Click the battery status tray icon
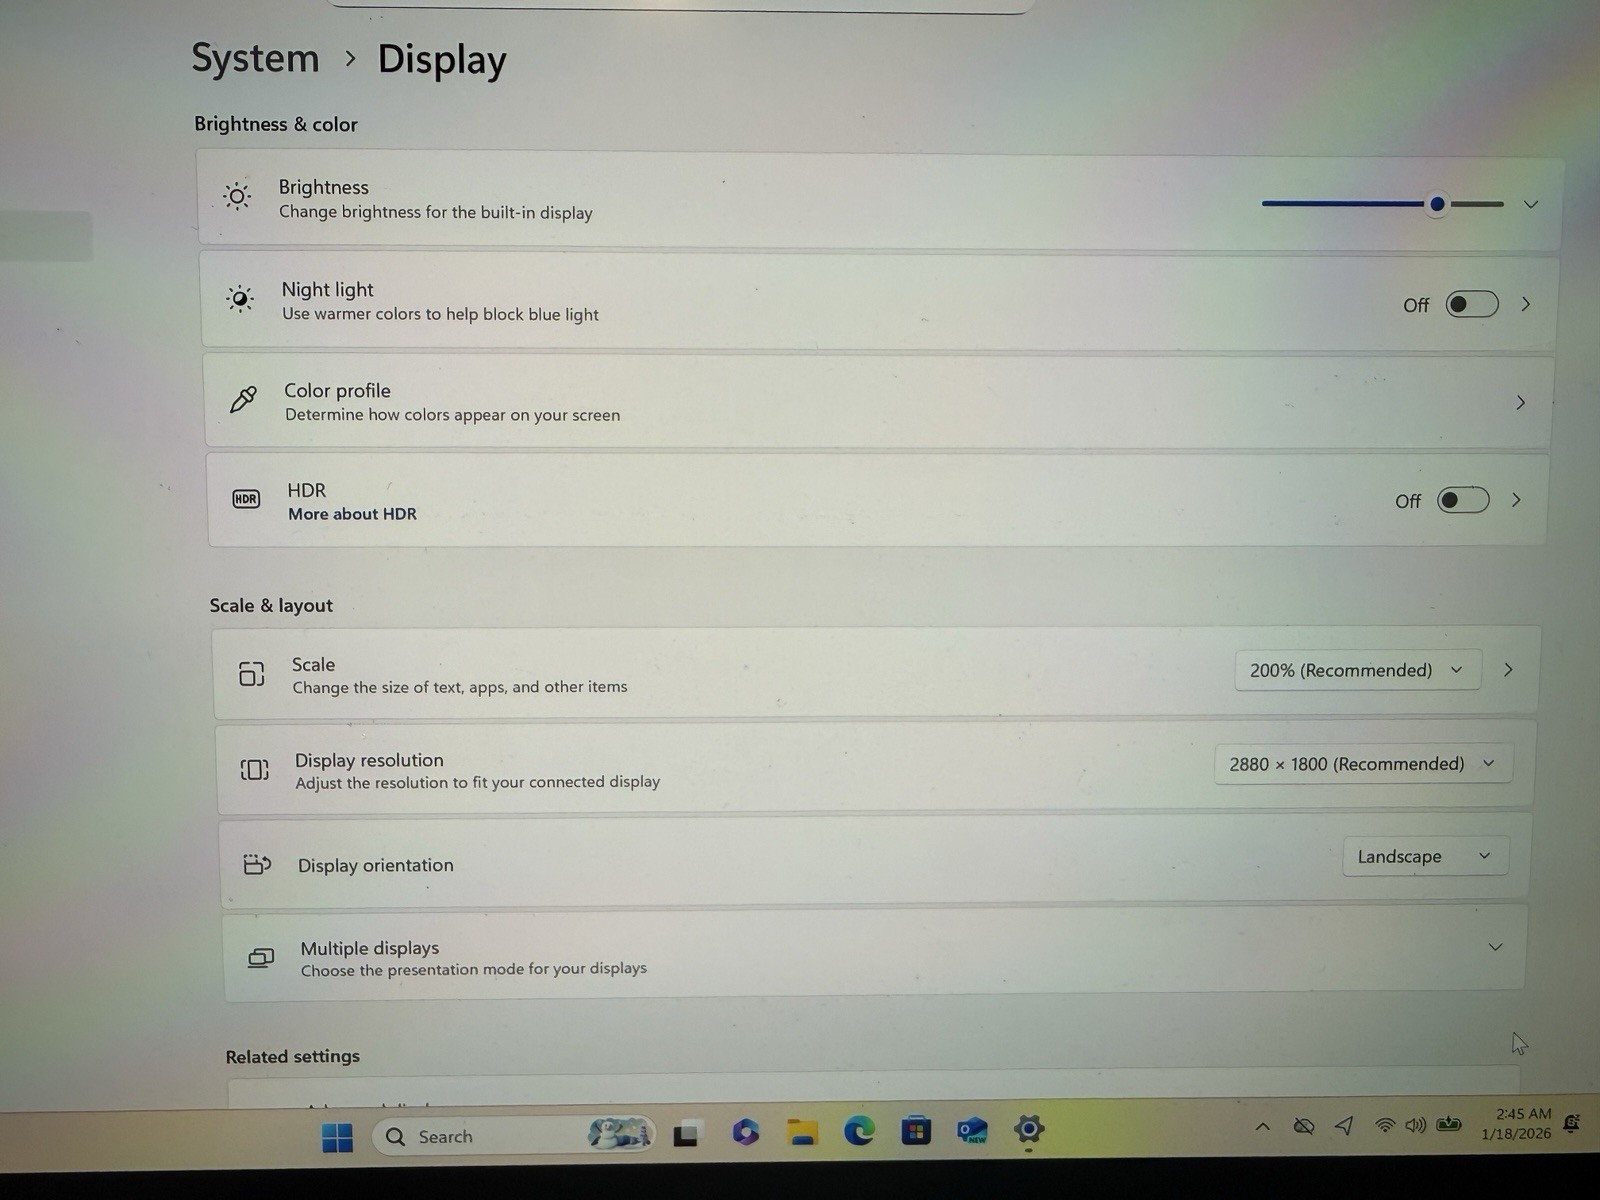This screenshot has width=1600, height=1200. (1449, 1124)
